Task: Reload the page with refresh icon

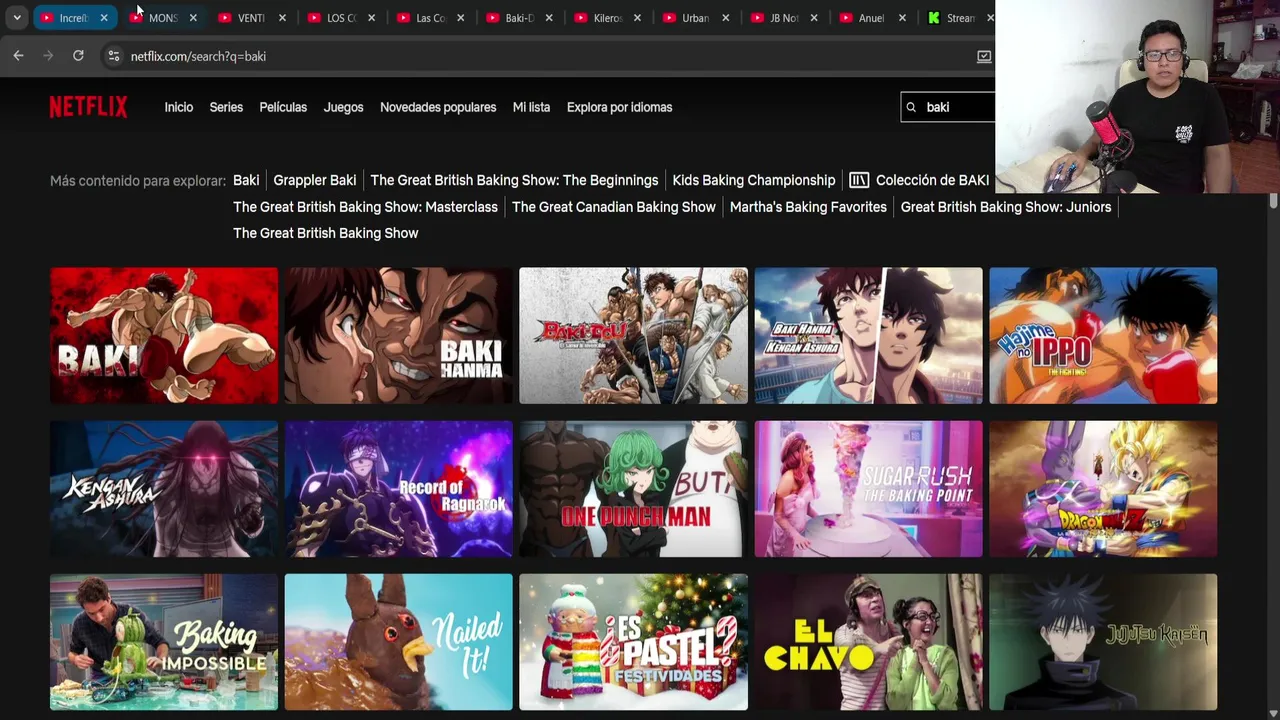Action: click(x=78, y=56)
